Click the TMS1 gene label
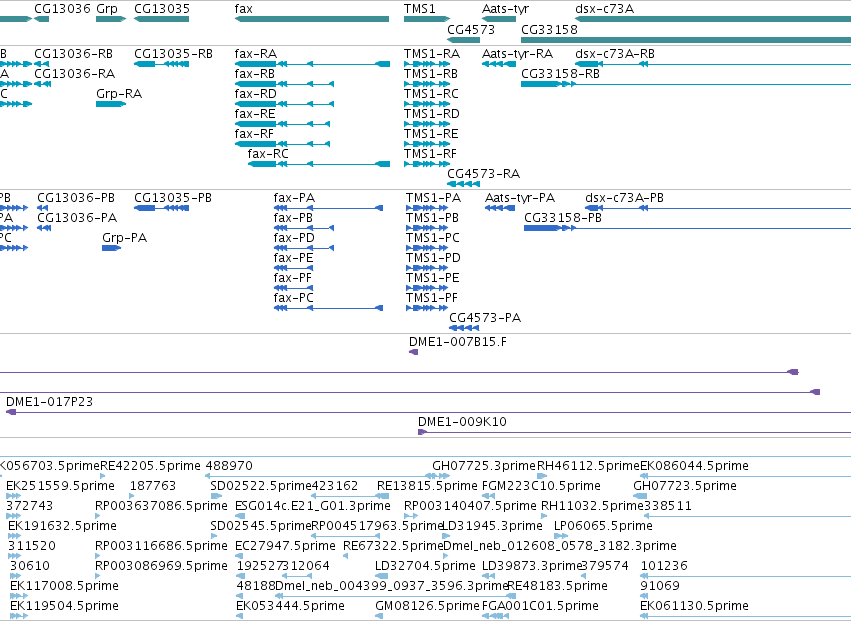The height and width of the screenshot is (621, 851). [420, 9]
